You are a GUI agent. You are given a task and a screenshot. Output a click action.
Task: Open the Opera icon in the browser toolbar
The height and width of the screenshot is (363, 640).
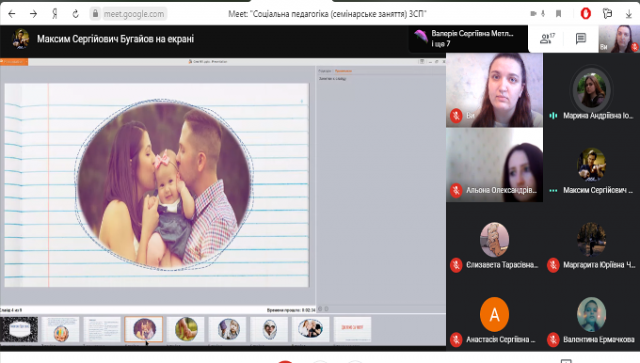586,13
